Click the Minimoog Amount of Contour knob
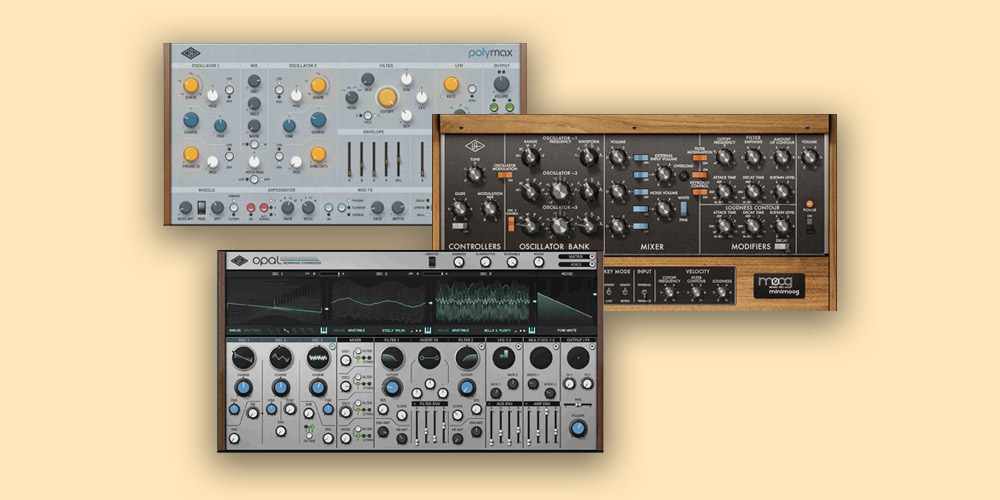The image size is (1000, 500). 782,157
